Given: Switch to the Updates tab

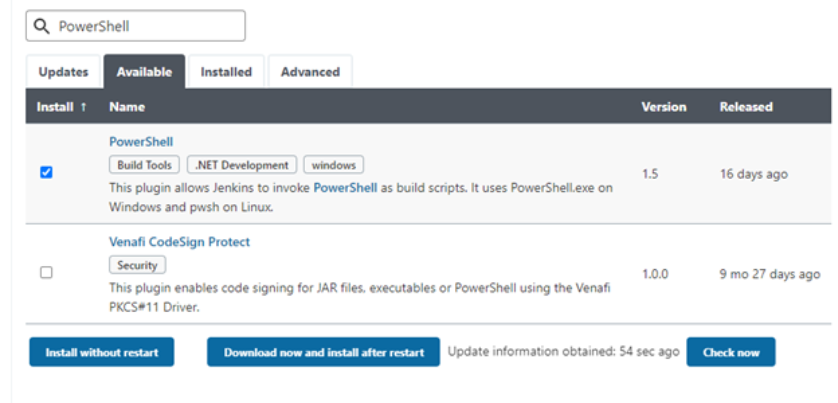Looking at the screenshot, I should [63, 72].
